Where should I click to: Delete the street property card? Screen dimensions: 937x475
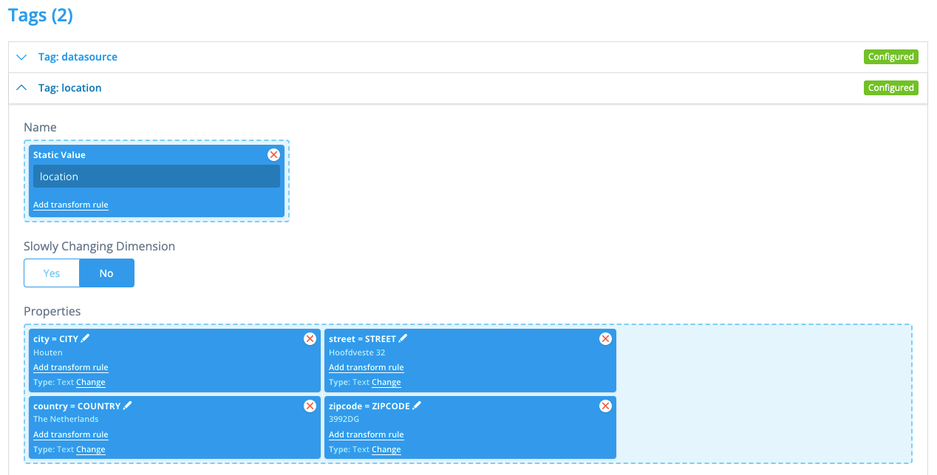(605, 339)
